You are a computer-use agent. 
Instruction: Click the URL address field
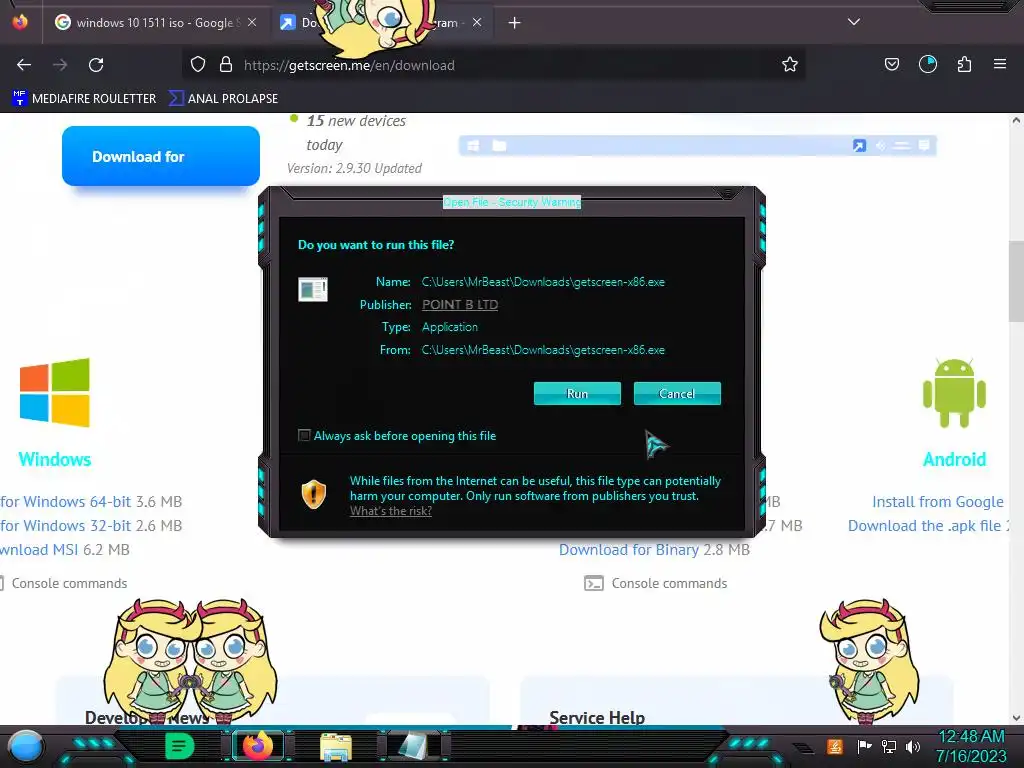[x=493, y=65]
